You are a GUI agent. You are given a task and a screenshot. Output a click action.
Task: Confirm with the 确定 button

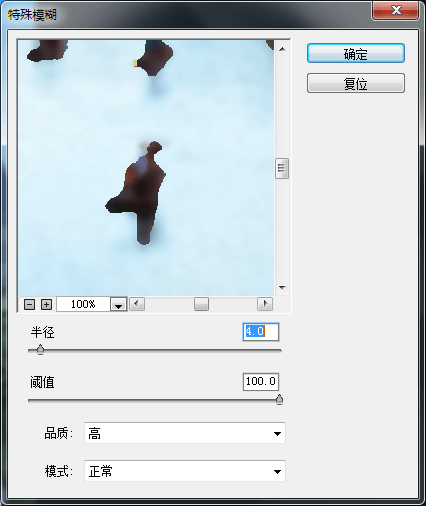[356, 53]
